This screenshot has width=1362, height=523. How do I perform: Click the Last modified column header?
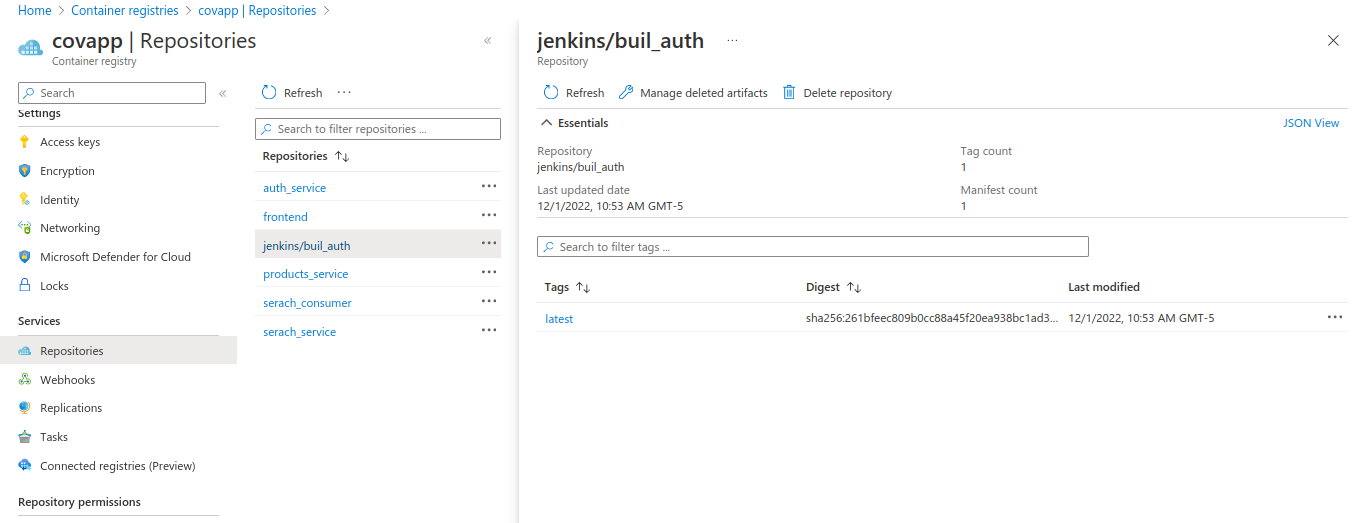[x=1104, y=287]
